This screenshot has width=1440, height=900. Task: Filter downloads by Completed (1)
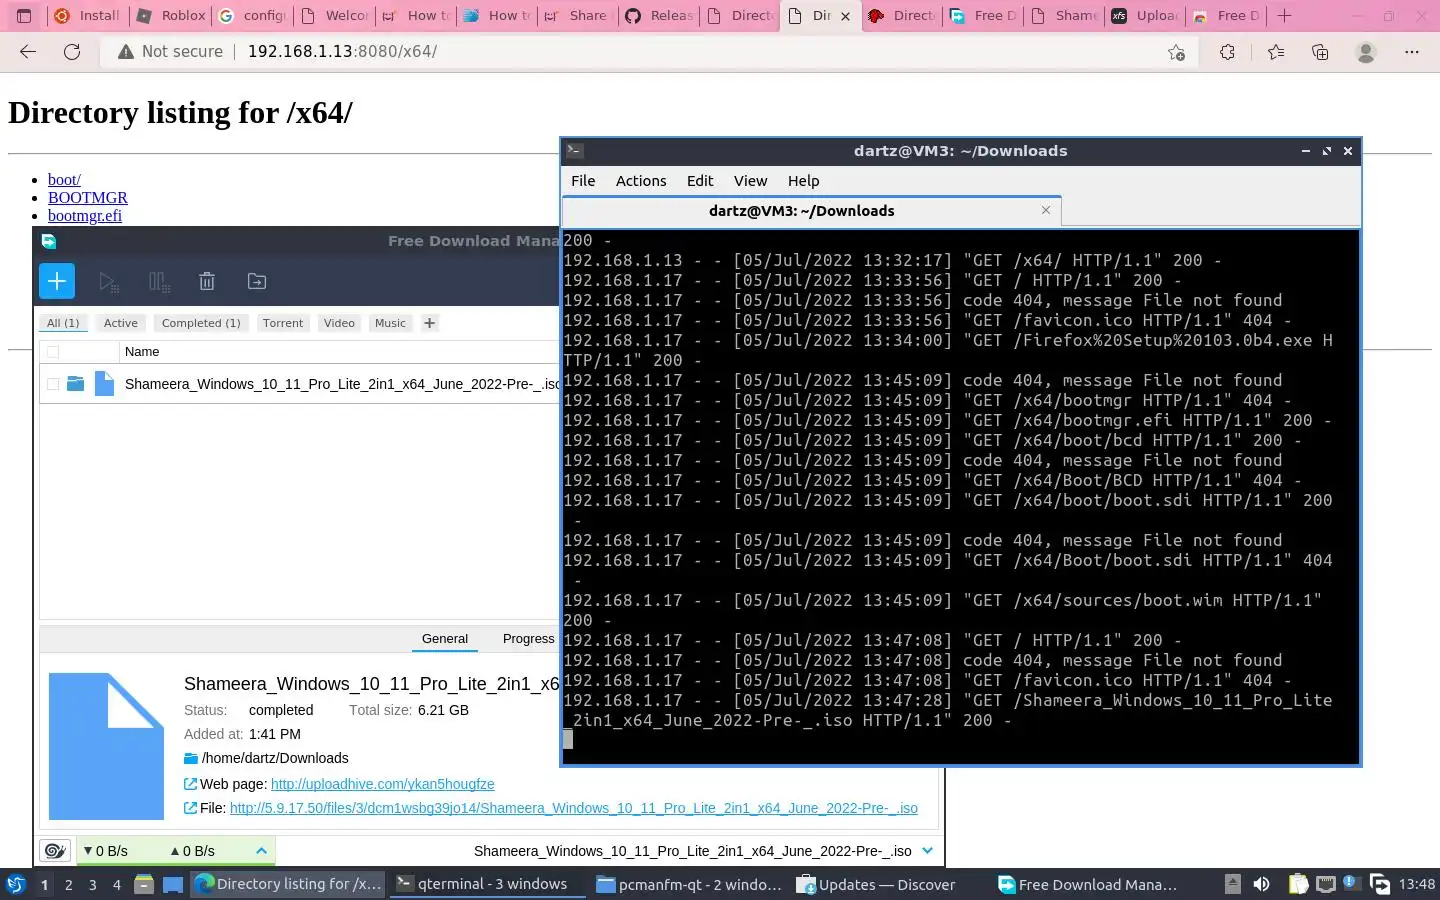(x=201, y=323)
